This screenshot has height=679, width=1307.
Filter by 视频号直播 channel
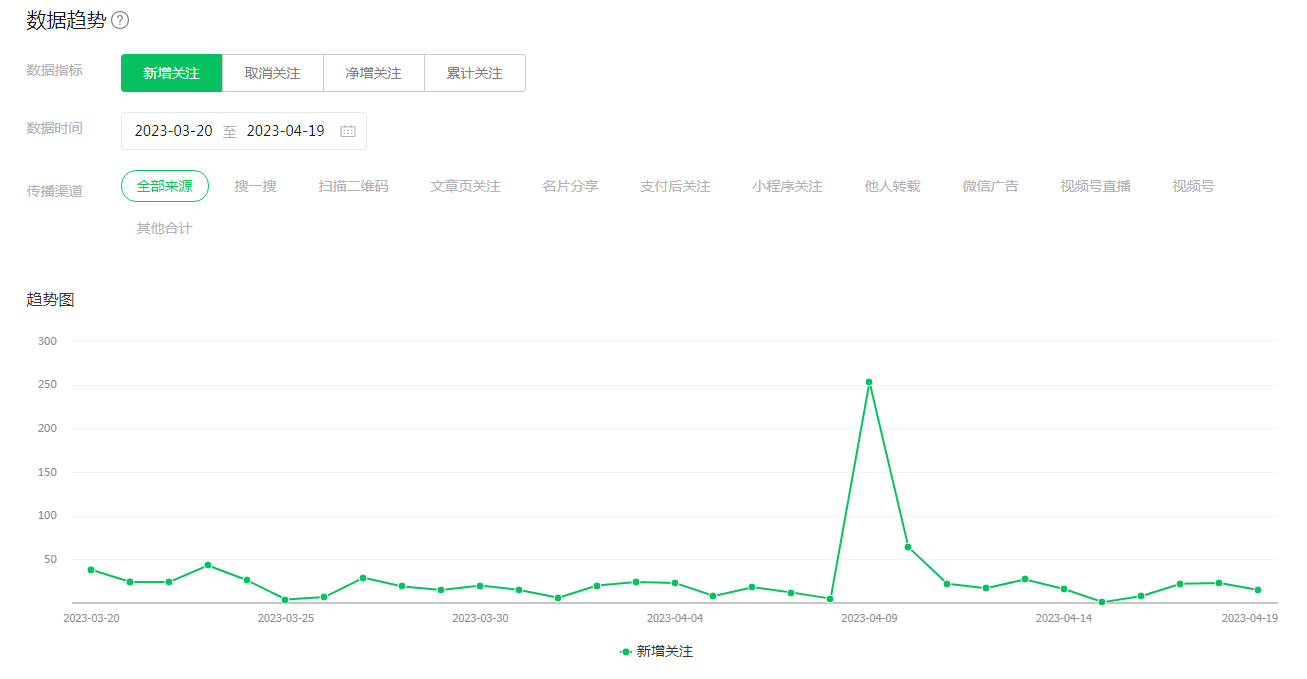click(x=1095, y=186)
